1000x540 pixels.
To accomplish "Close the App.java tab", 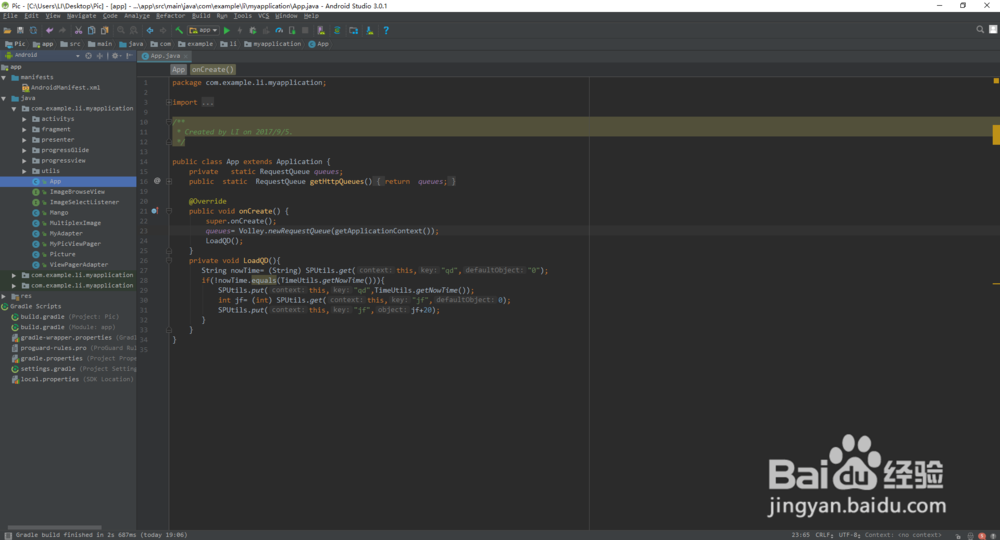I will tap(186, 56).
